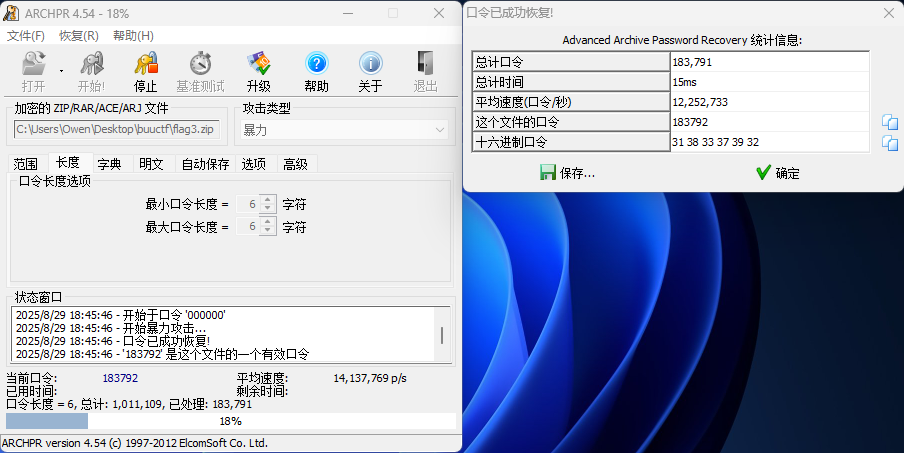This screenshot has width=904, height=453.
Task: Open the 帮助(H) menu in menu bar
Action: (133, 36)
